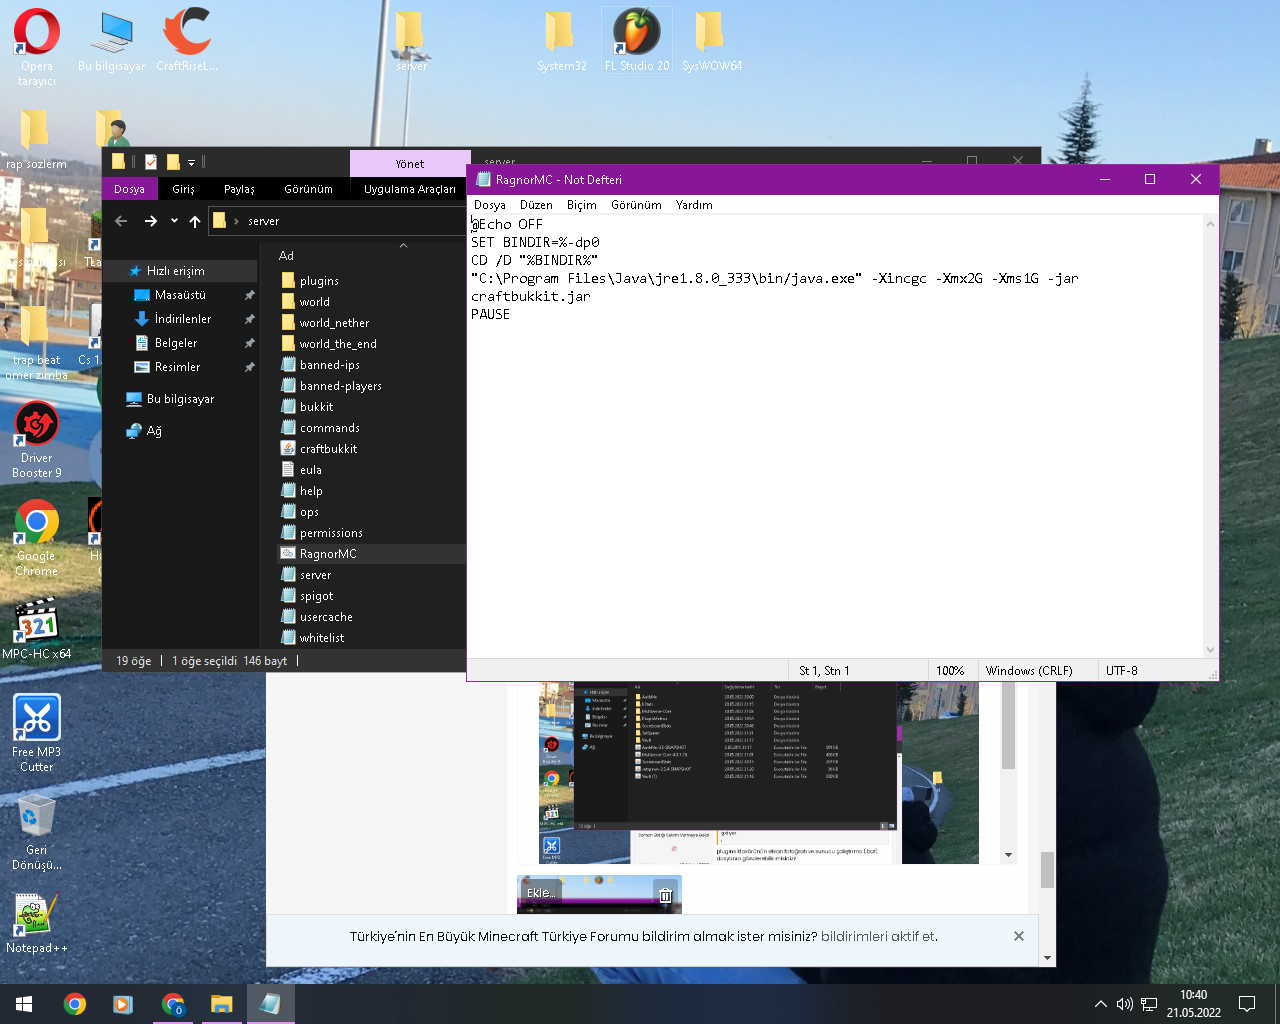
Task: Open Explorer quick access toolbar dropdown
Action: coord(191,162)
